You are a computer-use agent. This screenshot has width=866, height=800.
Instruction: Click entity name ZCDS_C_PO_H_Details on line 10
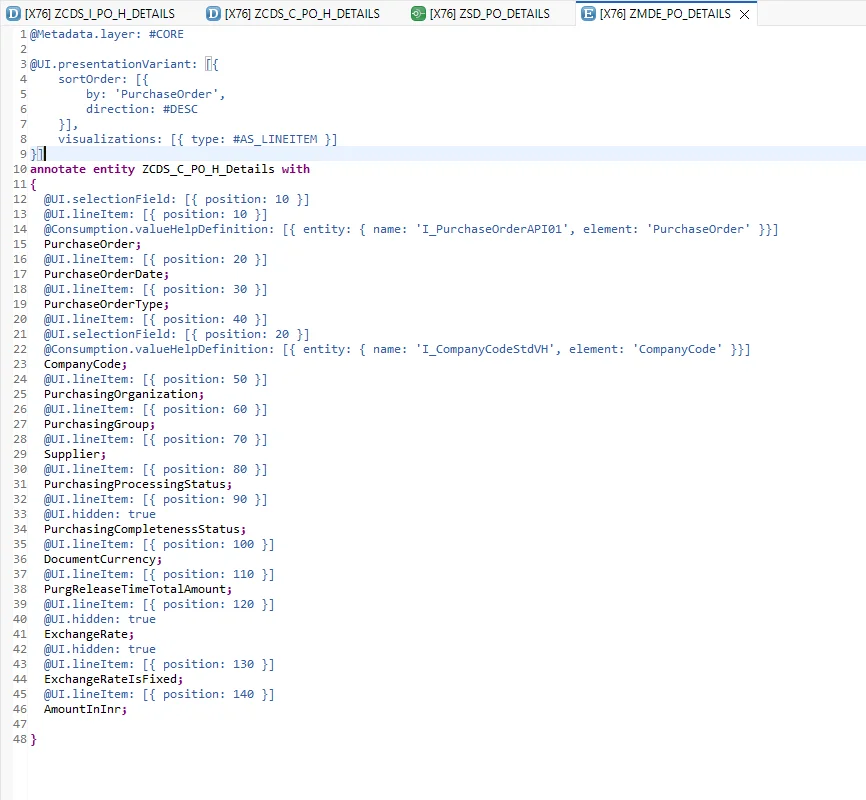[208, 169]
